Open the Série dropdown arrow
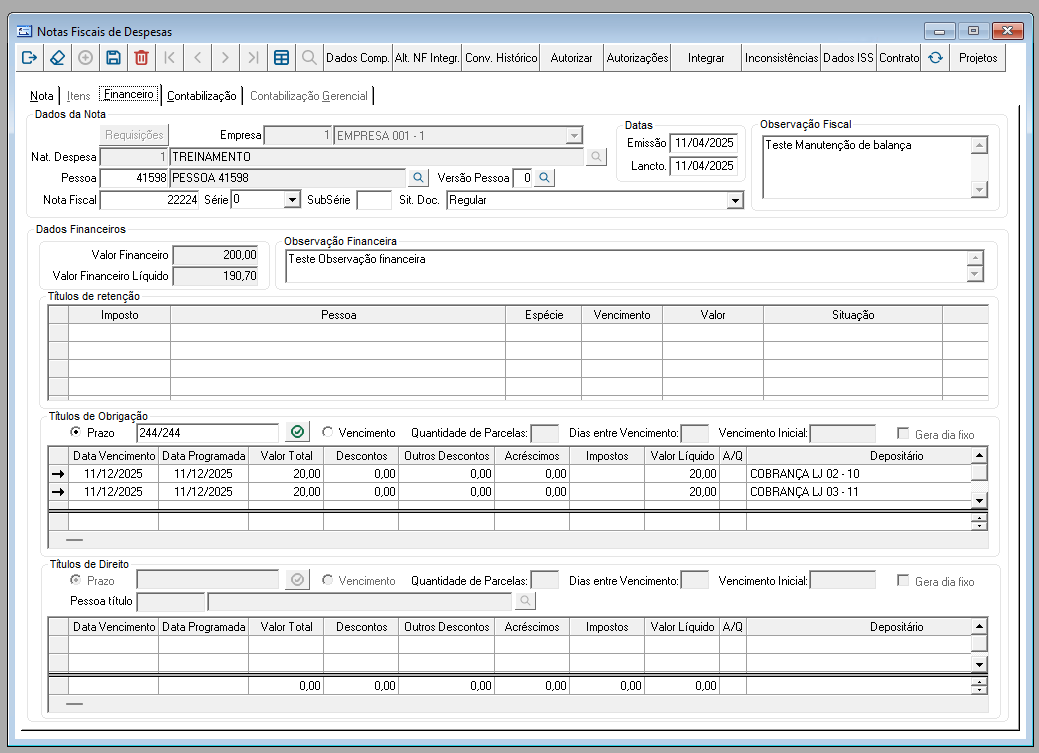This screenshot has height=753, width=1039. 292,200
